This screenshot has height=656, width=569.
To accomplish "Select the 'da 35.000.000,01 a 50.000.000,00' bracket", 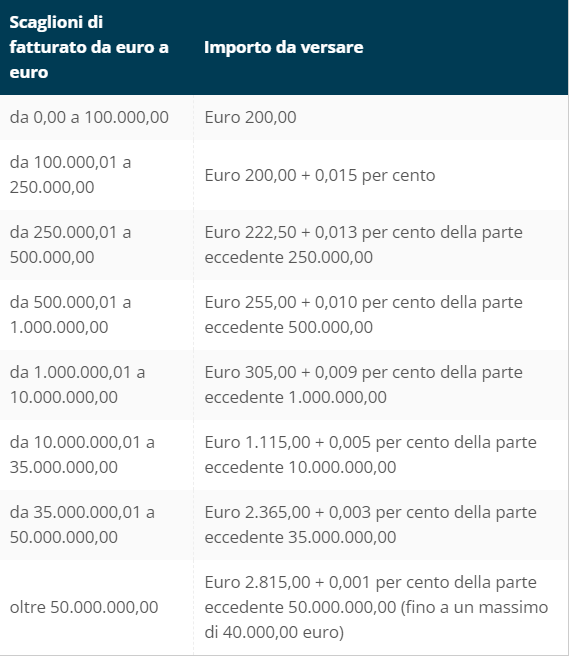I will pyautogui.click(x=97, y=525).
